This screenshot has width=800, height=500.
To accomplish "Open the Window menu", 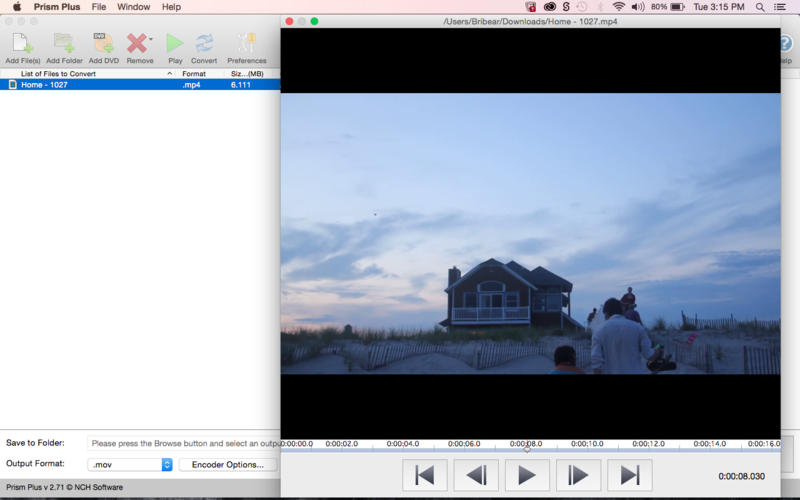I will click(x=134, y=7).
